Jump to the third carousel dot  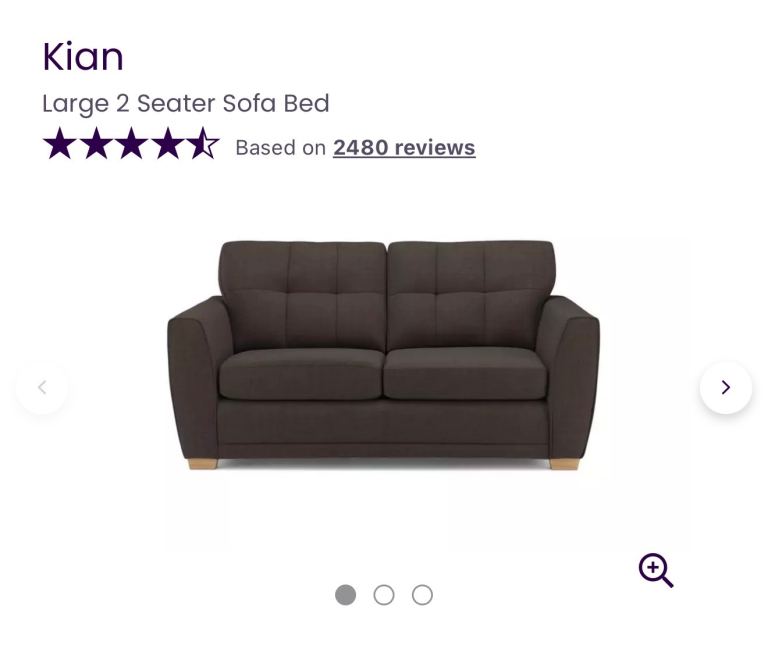[422, 595]
